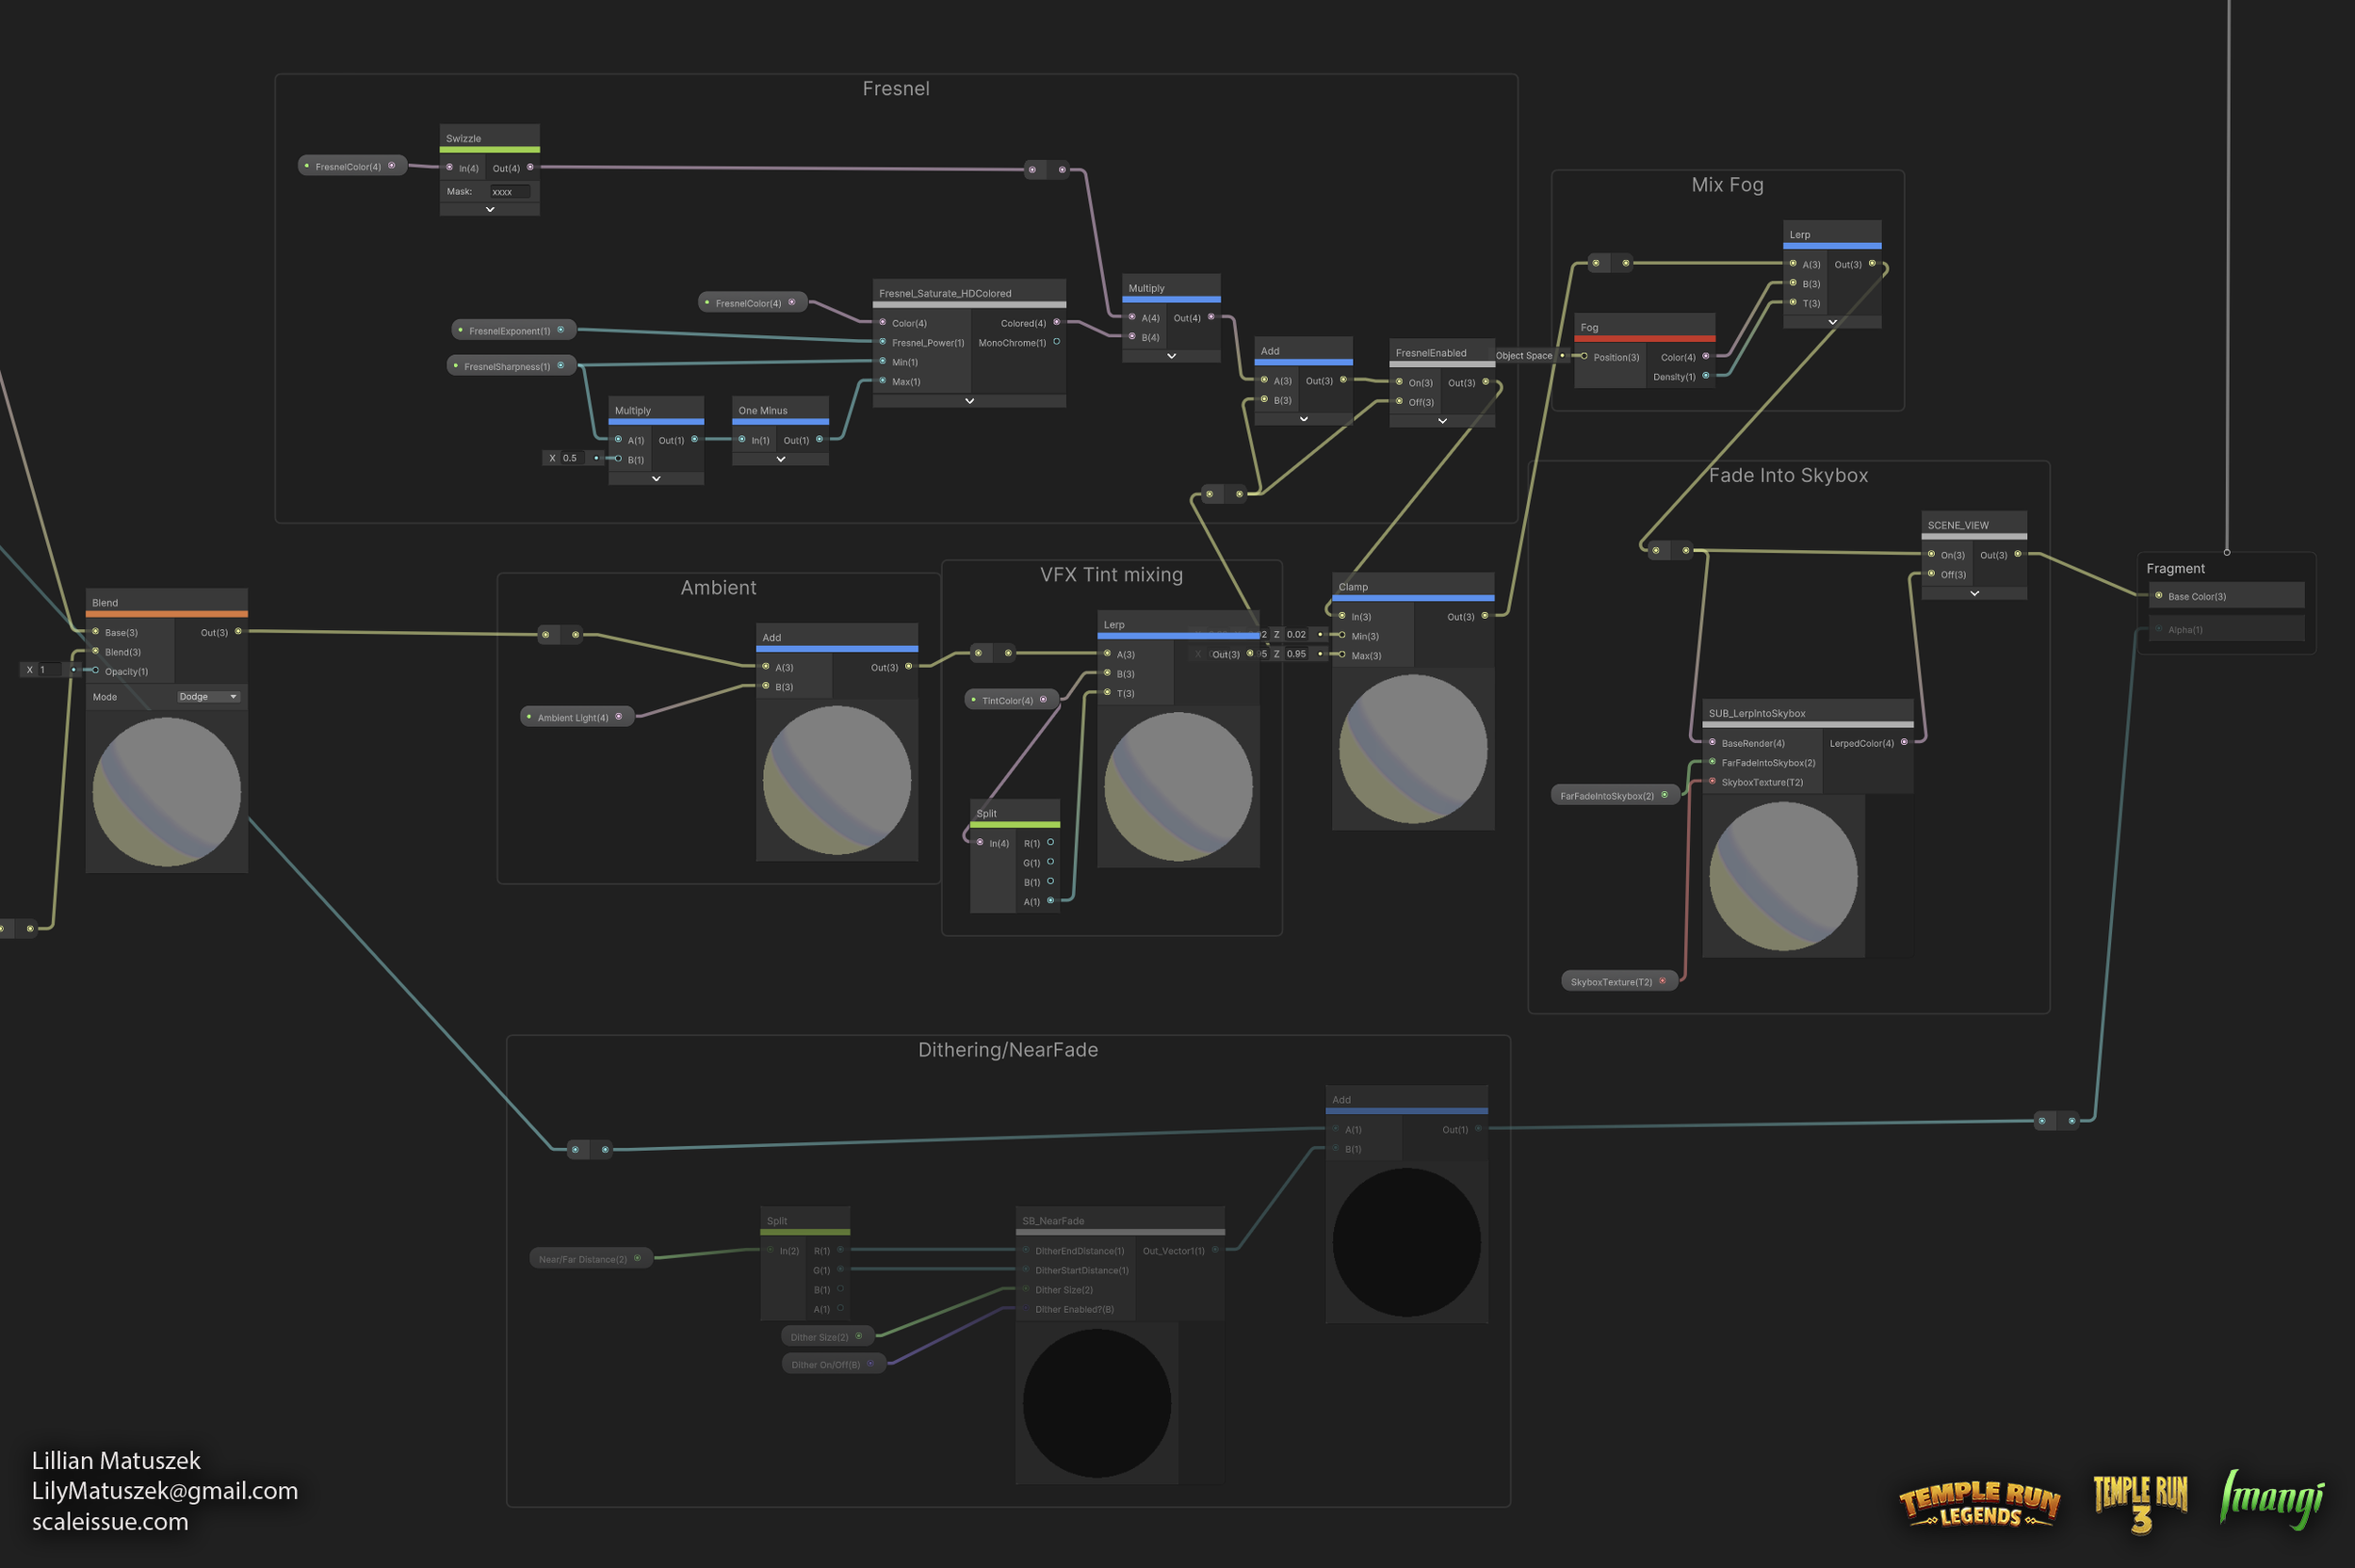
Task: Click the Fragment Base Color(3) input port
Action: pyautogui.click(x=2158, y=596)
